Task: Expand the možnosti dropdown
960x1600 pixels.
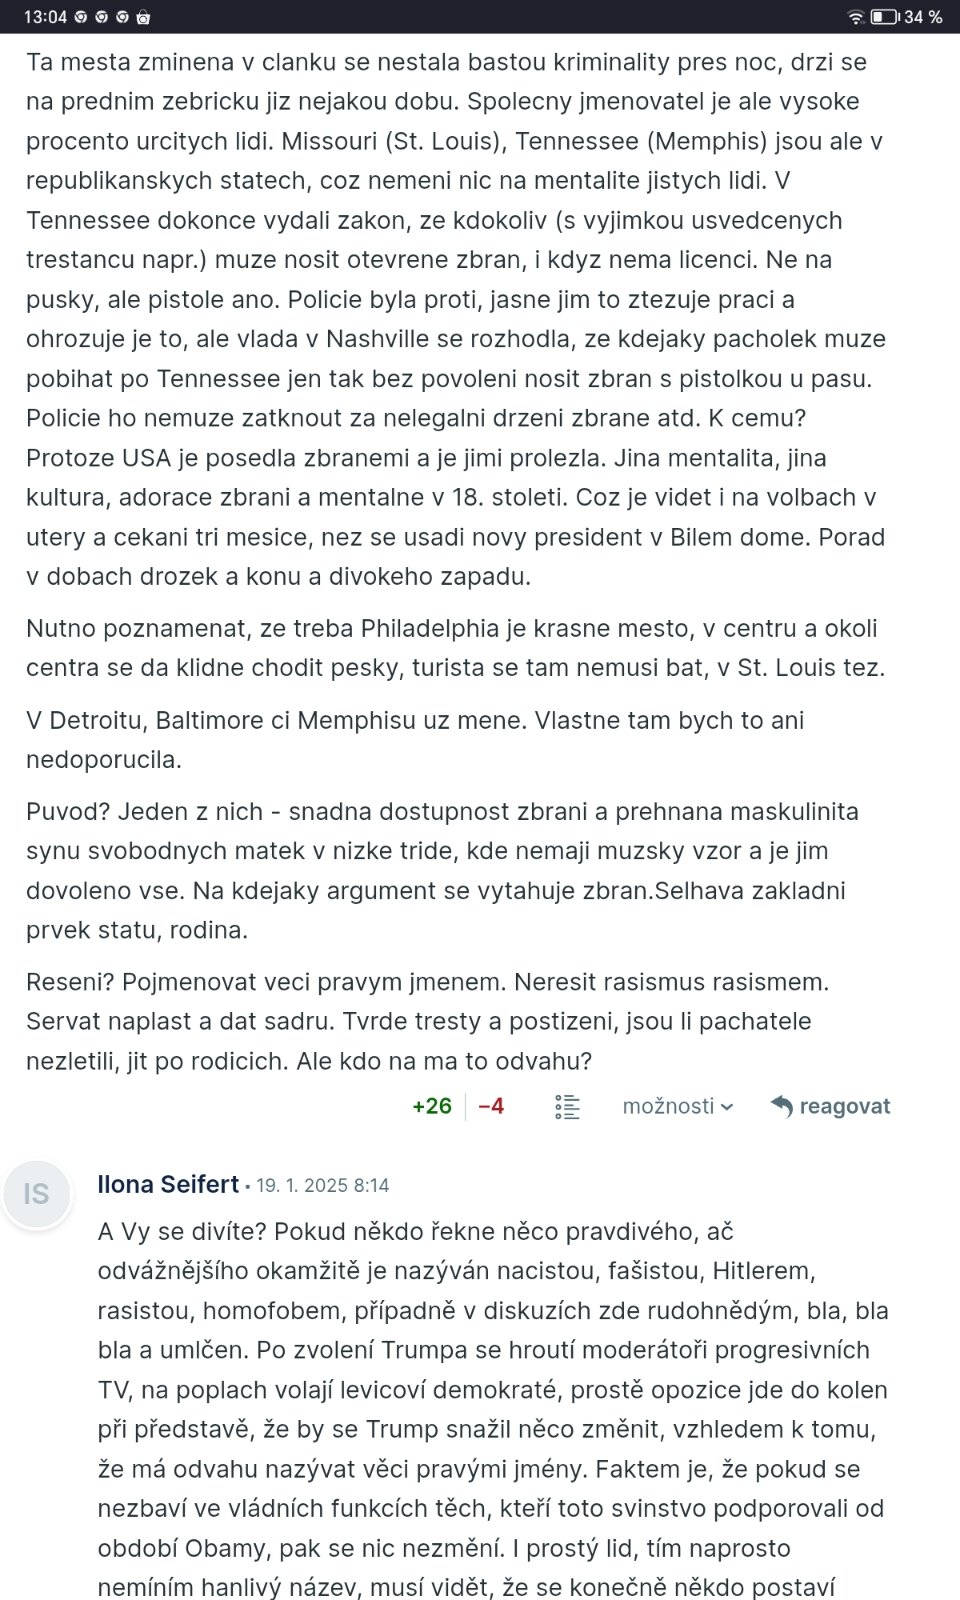Action: tap(677, 1106)
